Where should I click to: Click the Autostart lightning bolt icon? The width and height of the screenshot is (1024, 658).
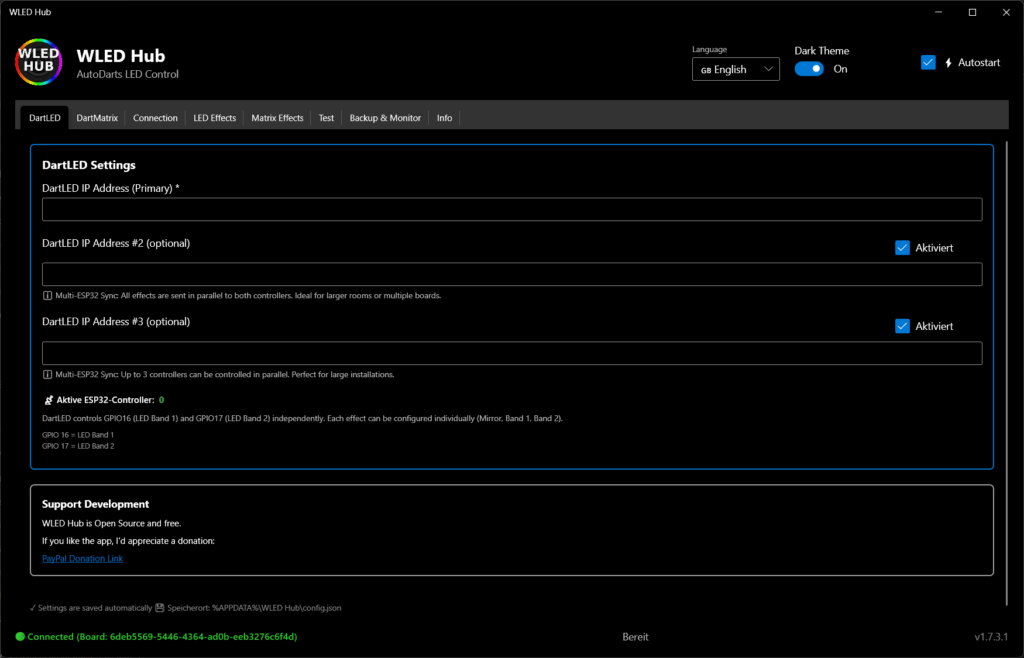point(949,63)
